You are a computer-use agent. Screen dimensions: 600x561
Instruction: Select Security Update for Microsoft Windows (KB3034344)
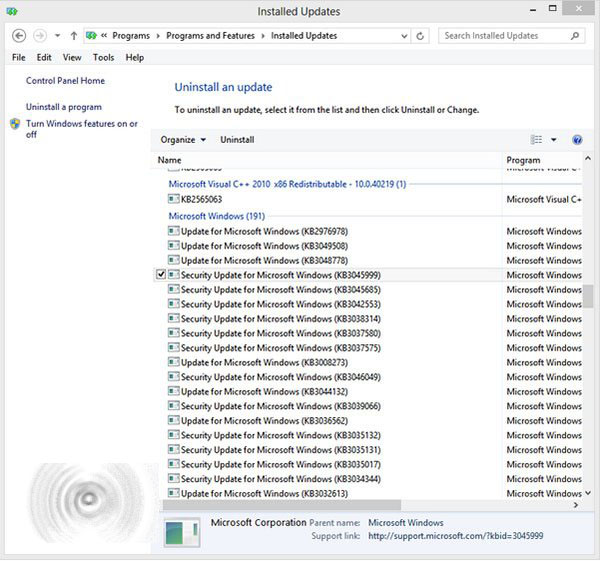point(280,479)
